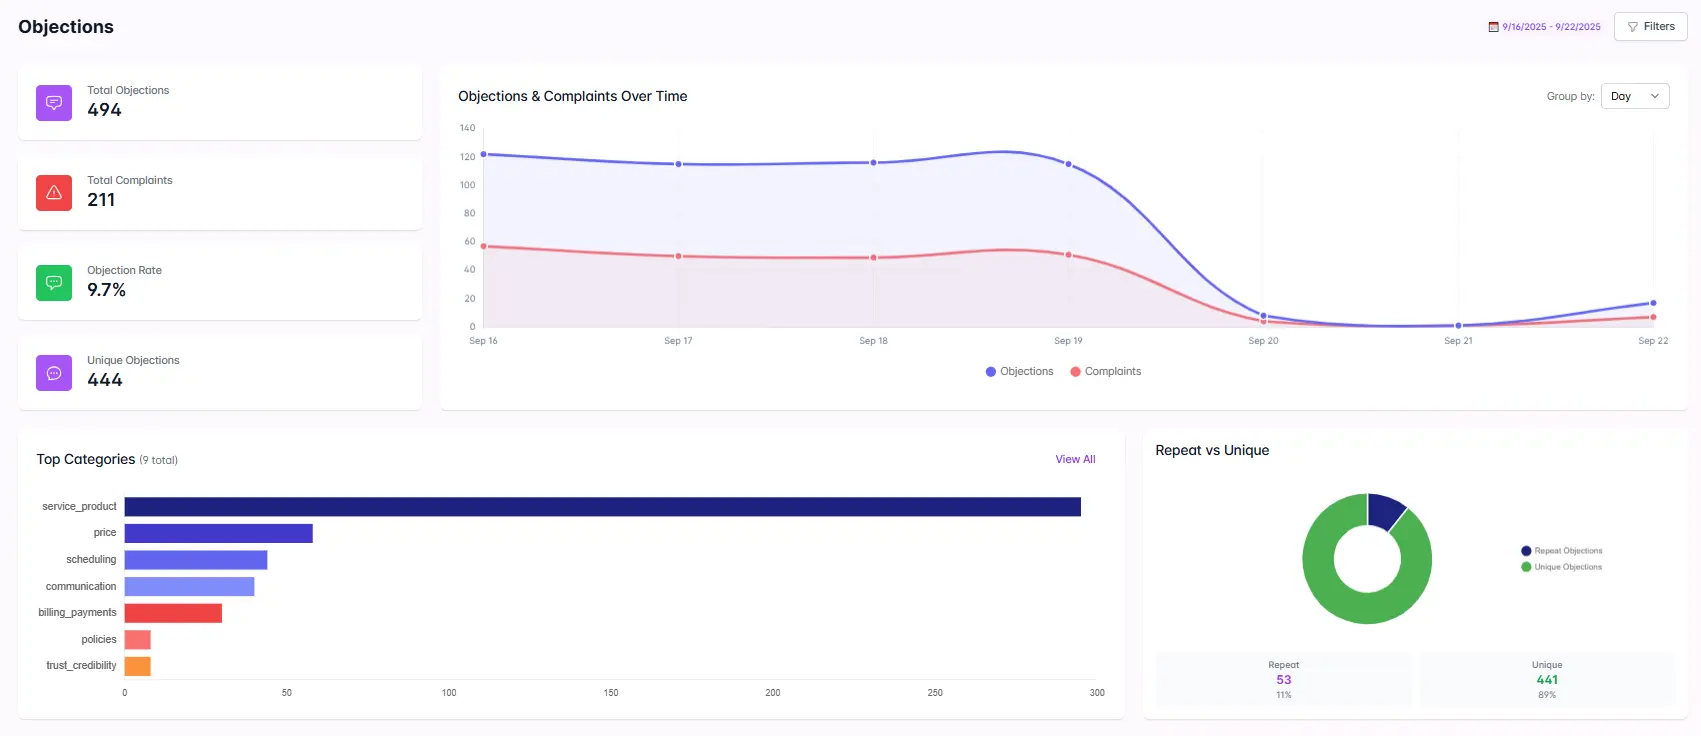Click the red billing_payments bar

(173, 613)
